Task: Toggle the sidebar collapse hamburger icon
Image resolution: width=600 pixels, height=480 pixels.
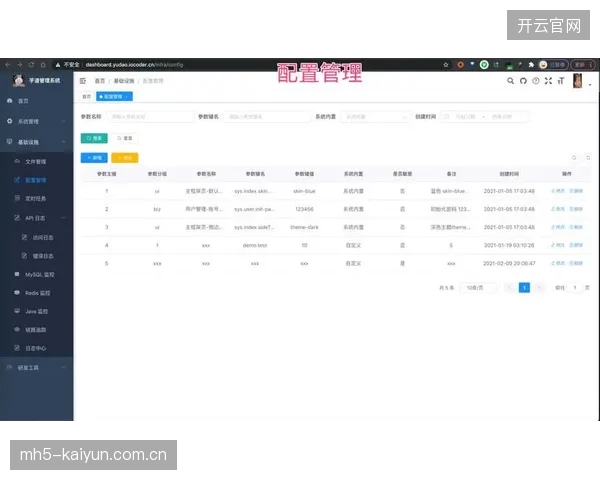Action: pyautogui.click(x=83, y=81)
